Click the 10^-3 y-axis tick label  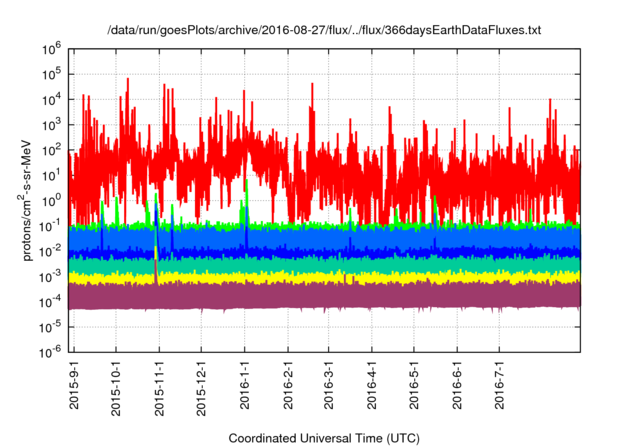pos(50,277)
